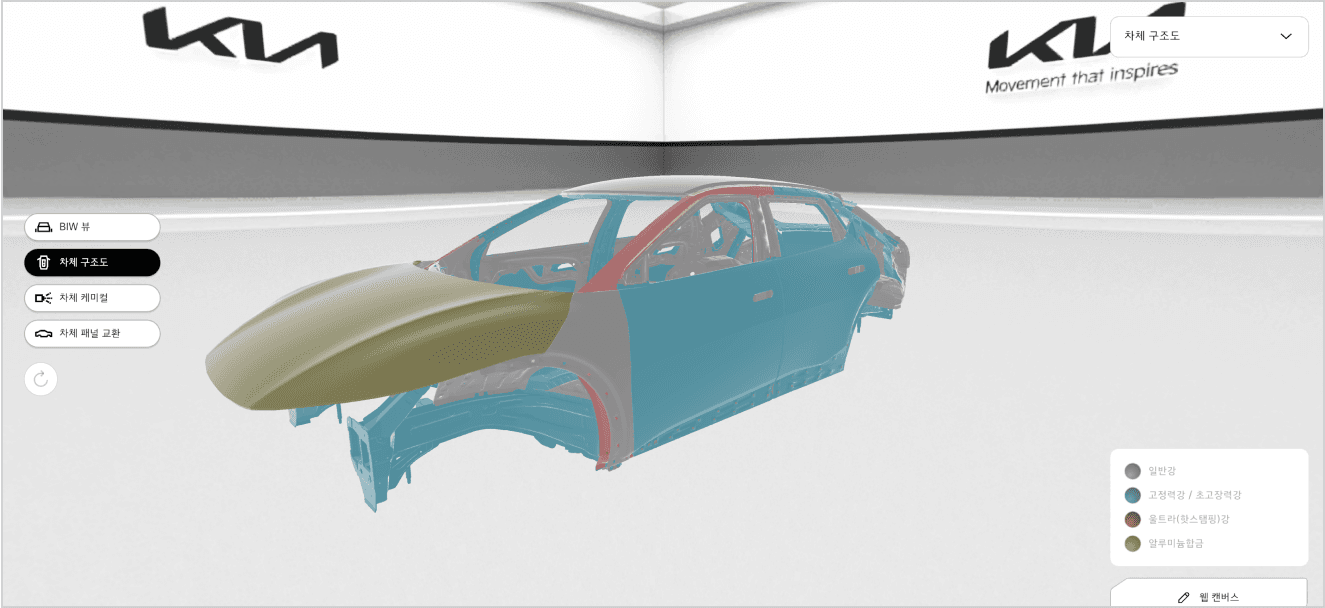Click the car outline icon on 차체 패널 교환
1325x608 pixels.
tap(45, 334)
